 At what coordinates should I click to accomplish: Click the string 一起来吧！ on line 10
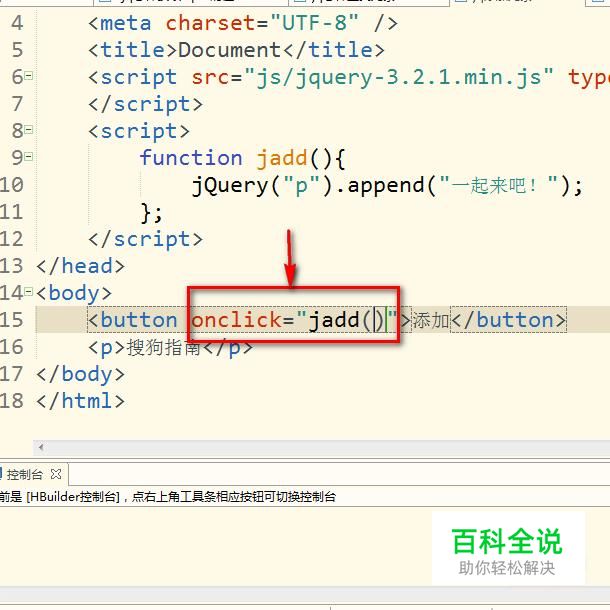tap(499, 185)
